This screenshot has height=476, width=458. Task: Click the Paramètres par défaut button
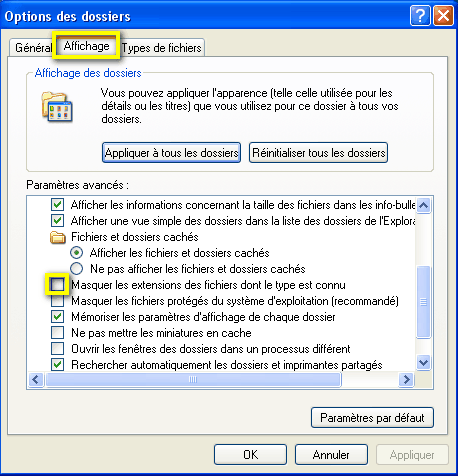pos(372,417)
